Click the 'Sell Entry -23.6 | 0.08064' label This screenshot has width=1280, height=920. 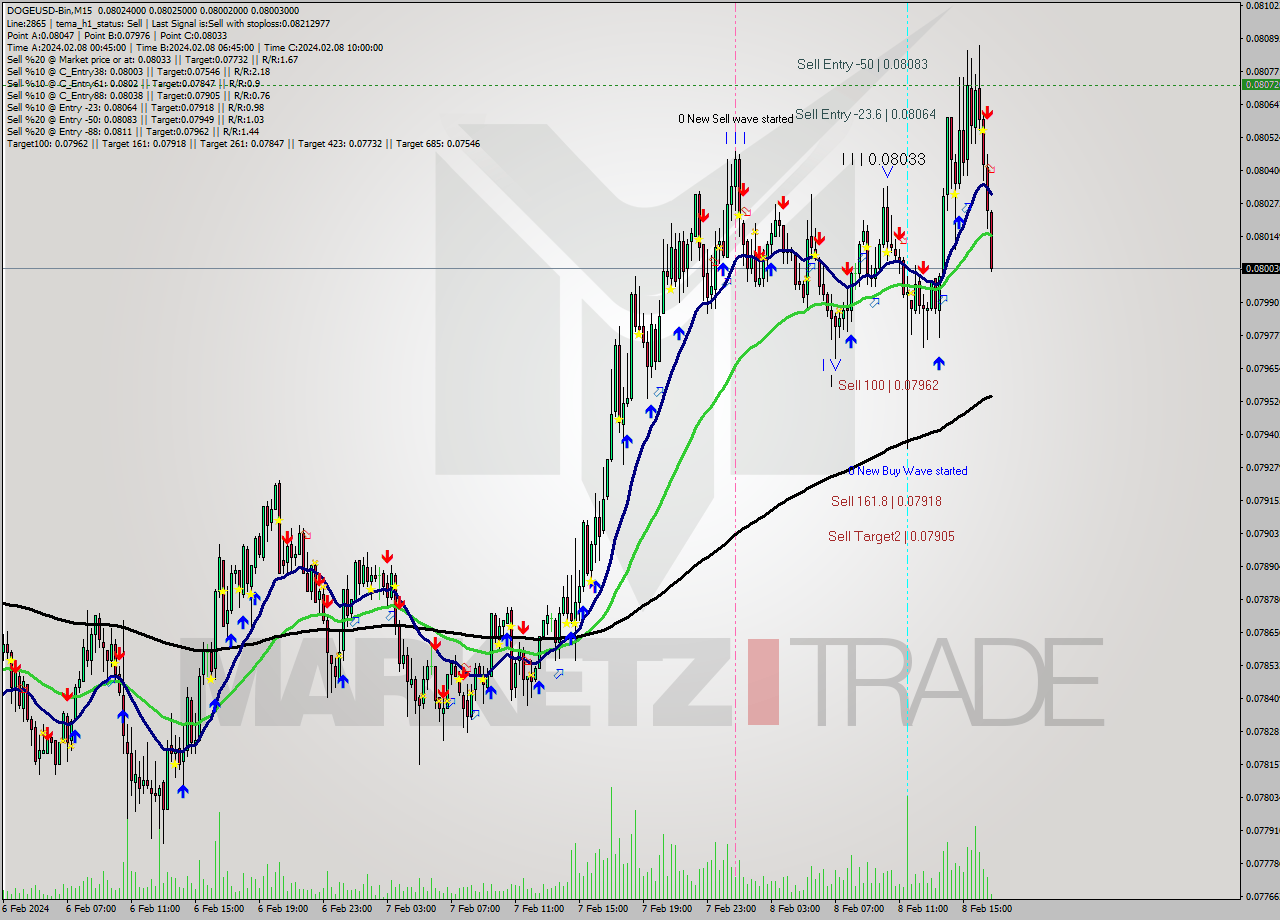click(866, 114)
